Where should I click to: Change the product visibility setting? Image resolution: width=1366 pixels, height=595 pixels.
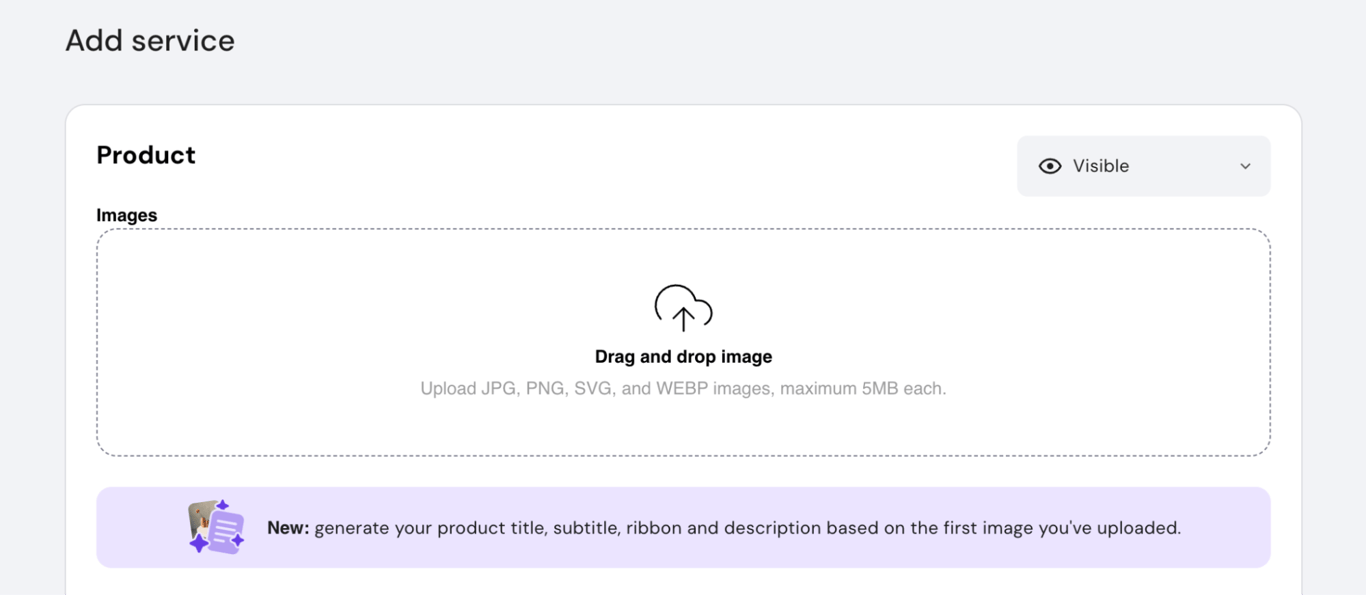coord(1143,166)
